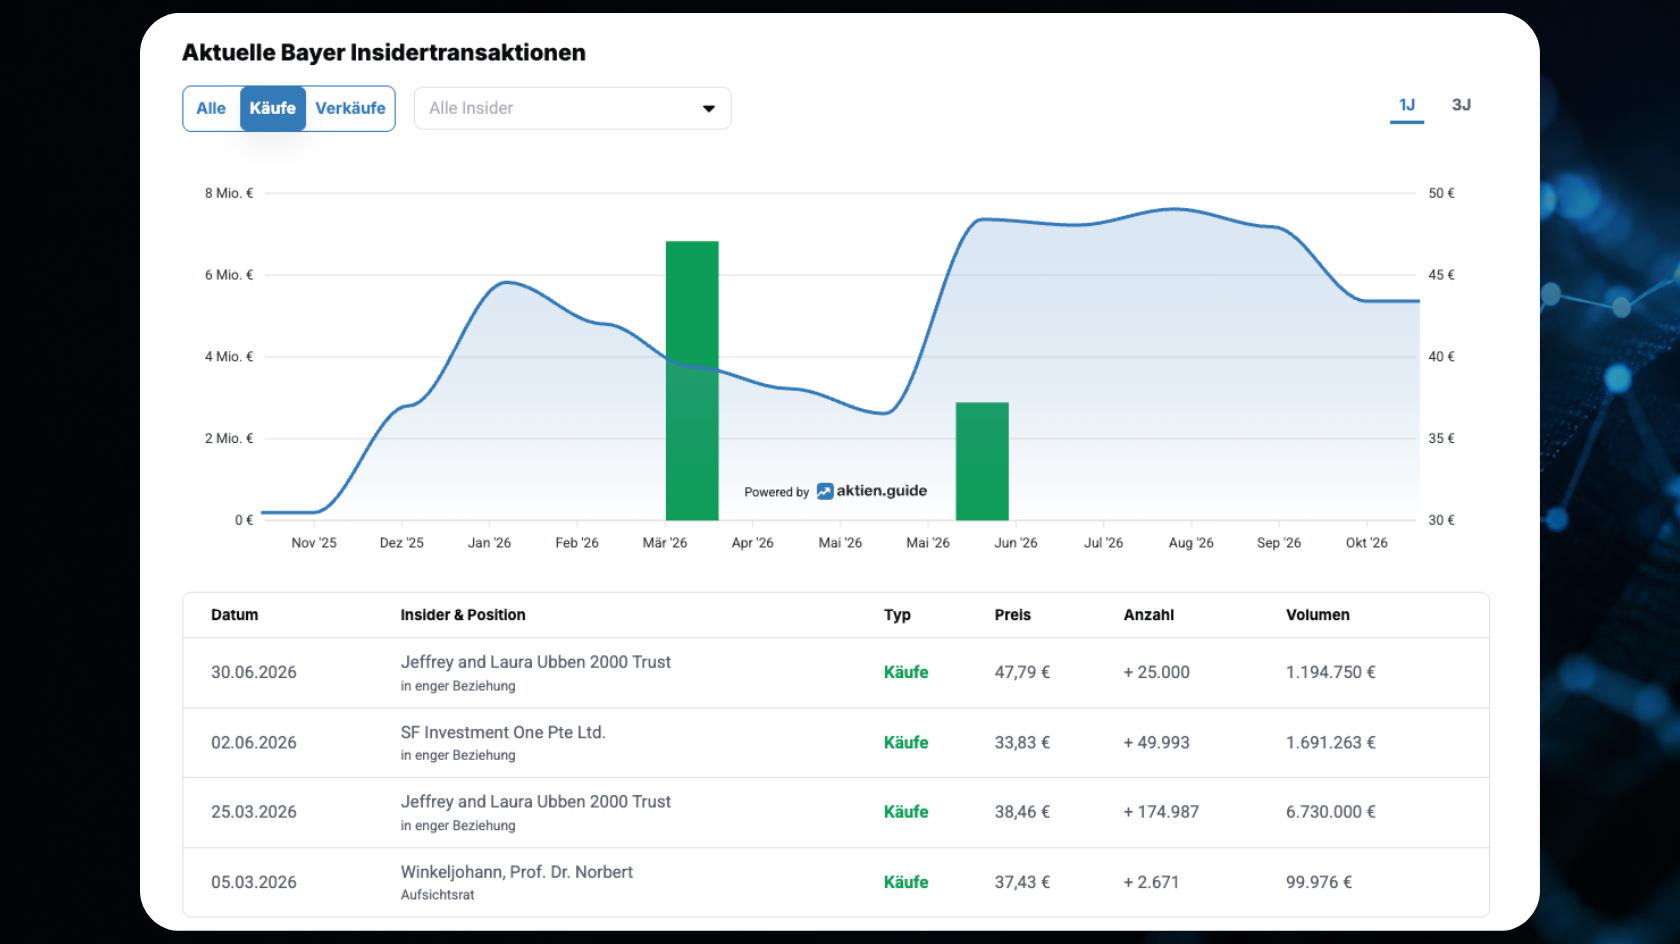Click Winkeljohann, Prof. Dr. Norbert
The image size is (1680, 944).
coord(517,872)
